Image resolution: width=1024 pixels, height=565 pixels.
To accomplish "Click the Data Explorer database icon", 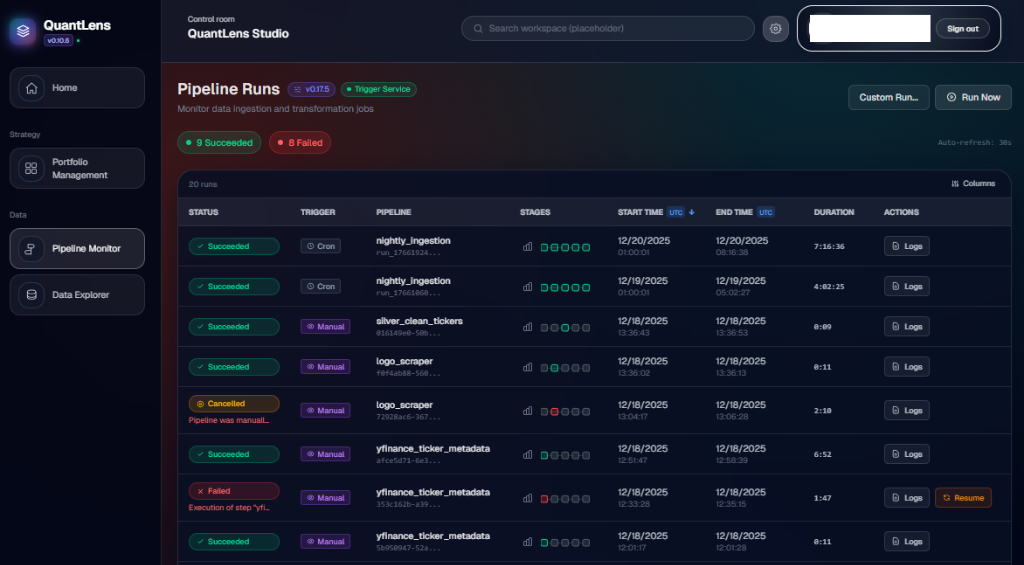I will [32, 295].
